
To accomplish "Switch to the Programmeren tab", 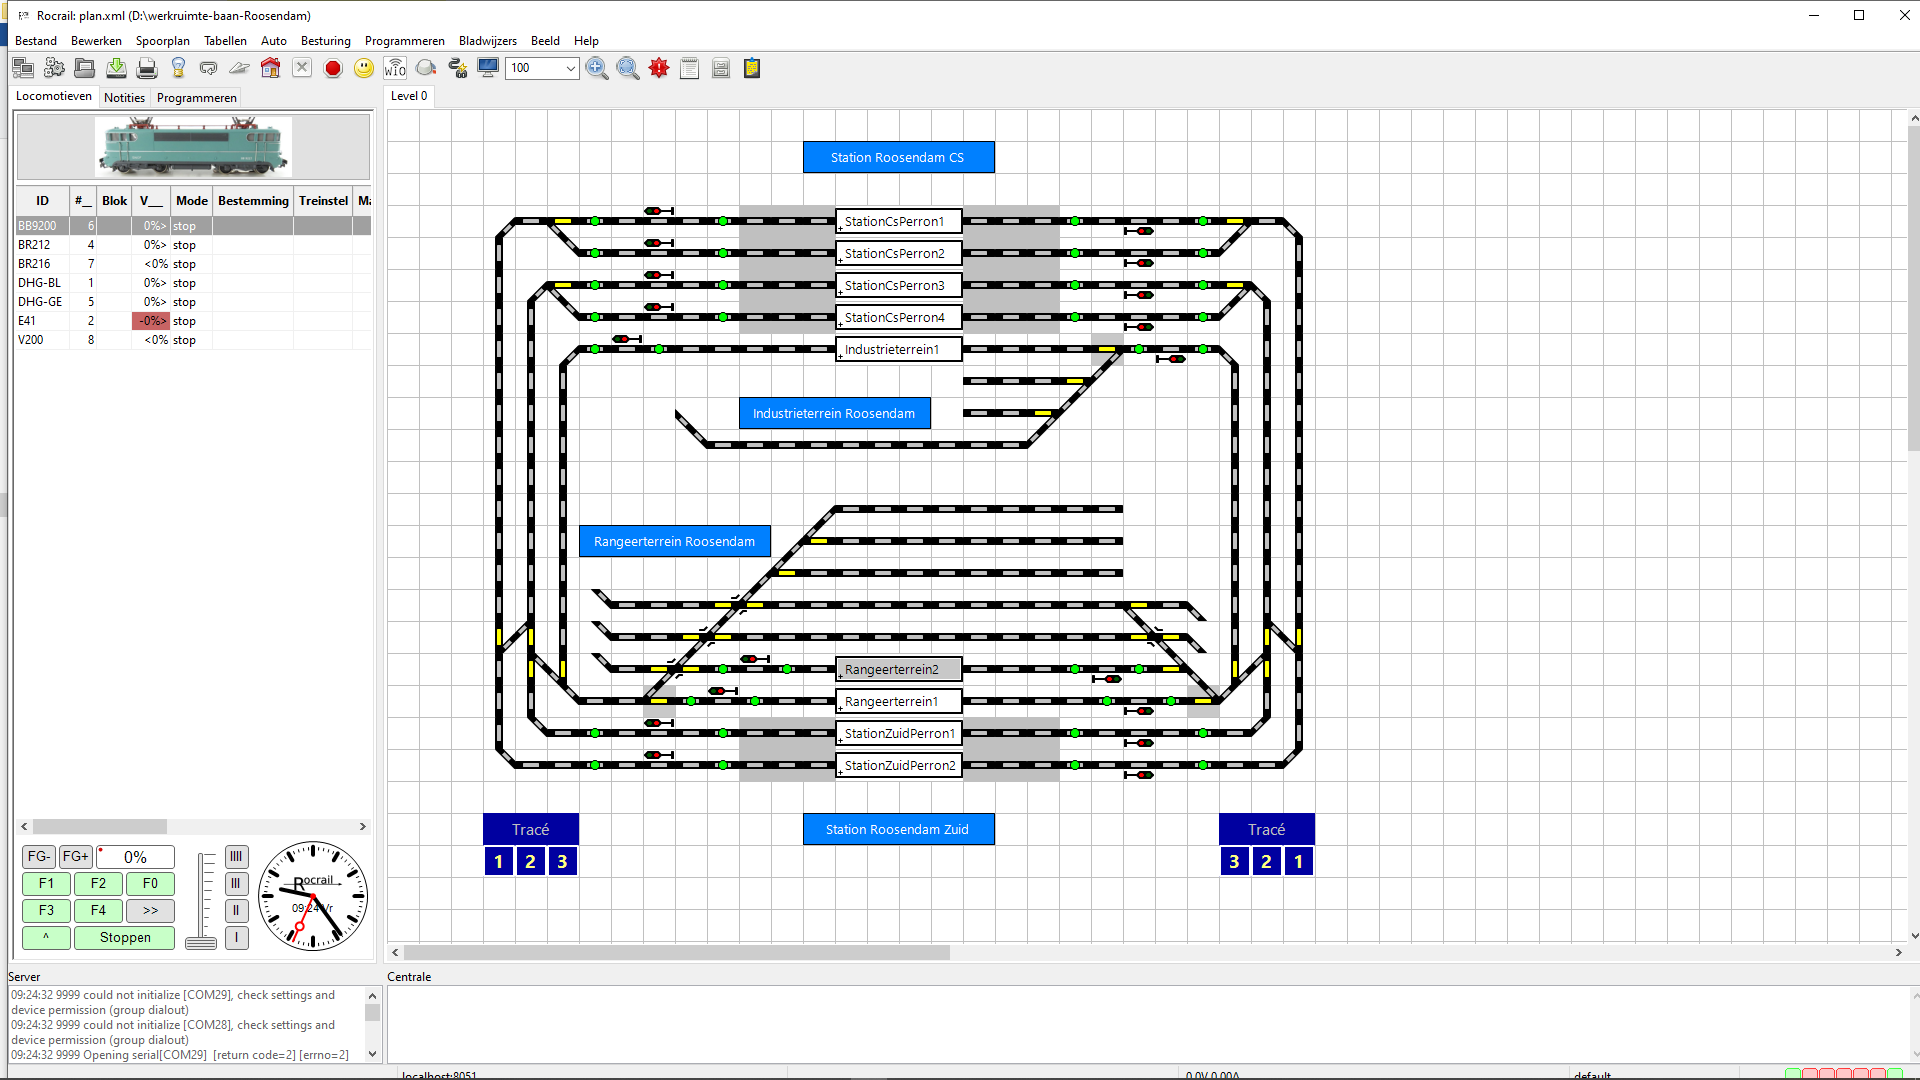I will (196, 98).
